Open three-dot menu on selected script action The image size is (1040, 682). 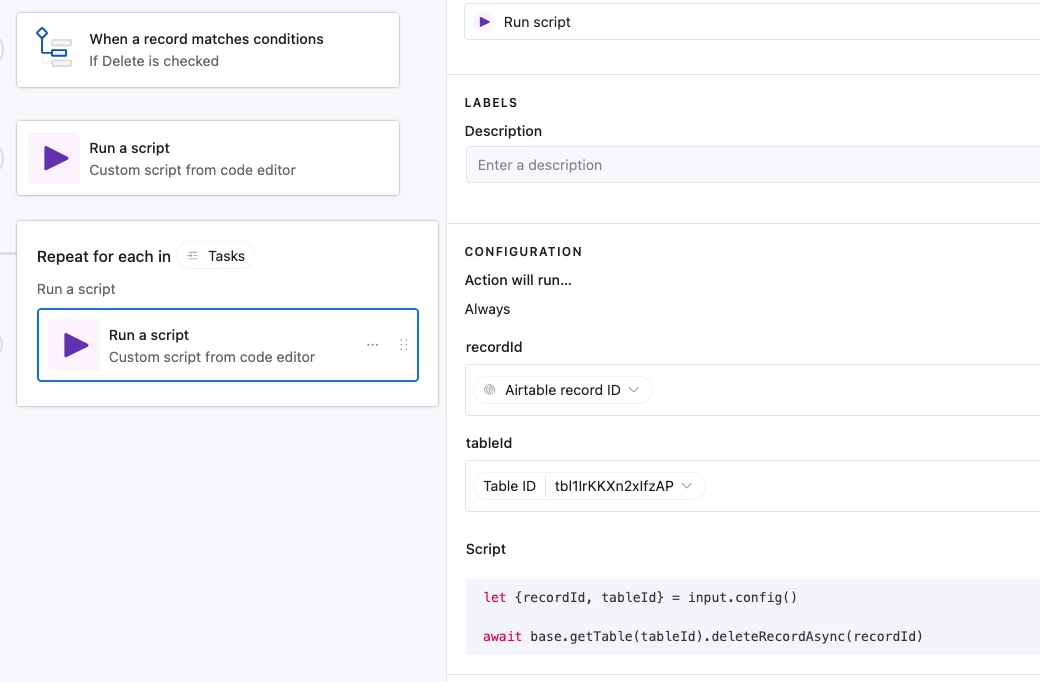point(373,345)
